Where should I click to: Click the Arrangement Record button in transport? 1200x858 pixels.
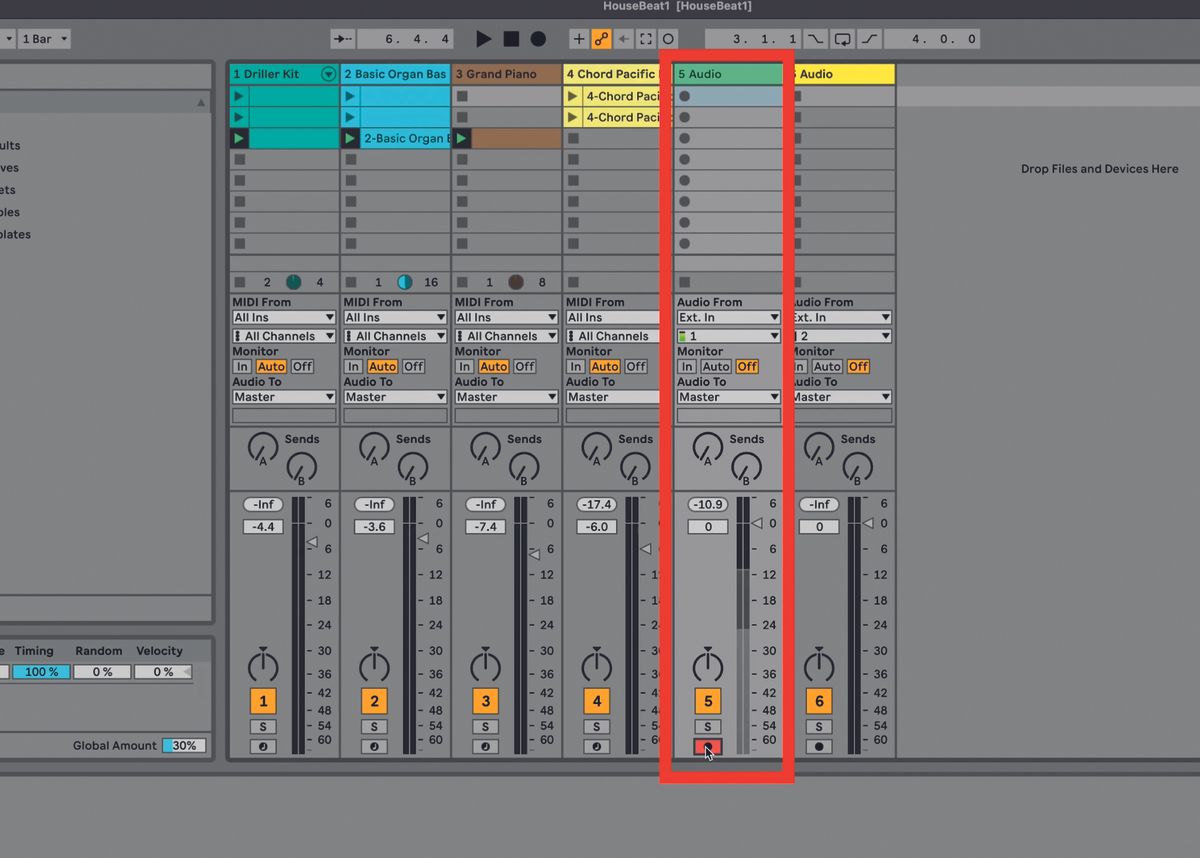pos(538,39)
